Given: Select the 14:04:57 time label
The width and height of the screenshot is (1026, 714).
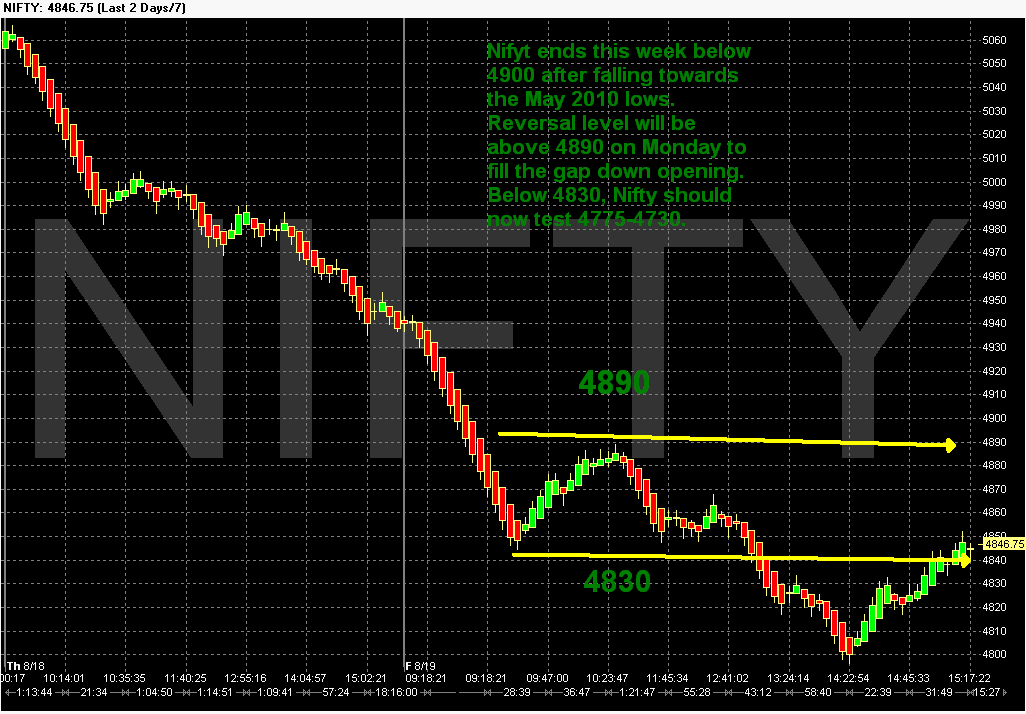Looking at the screenshot, I should 306,678.
